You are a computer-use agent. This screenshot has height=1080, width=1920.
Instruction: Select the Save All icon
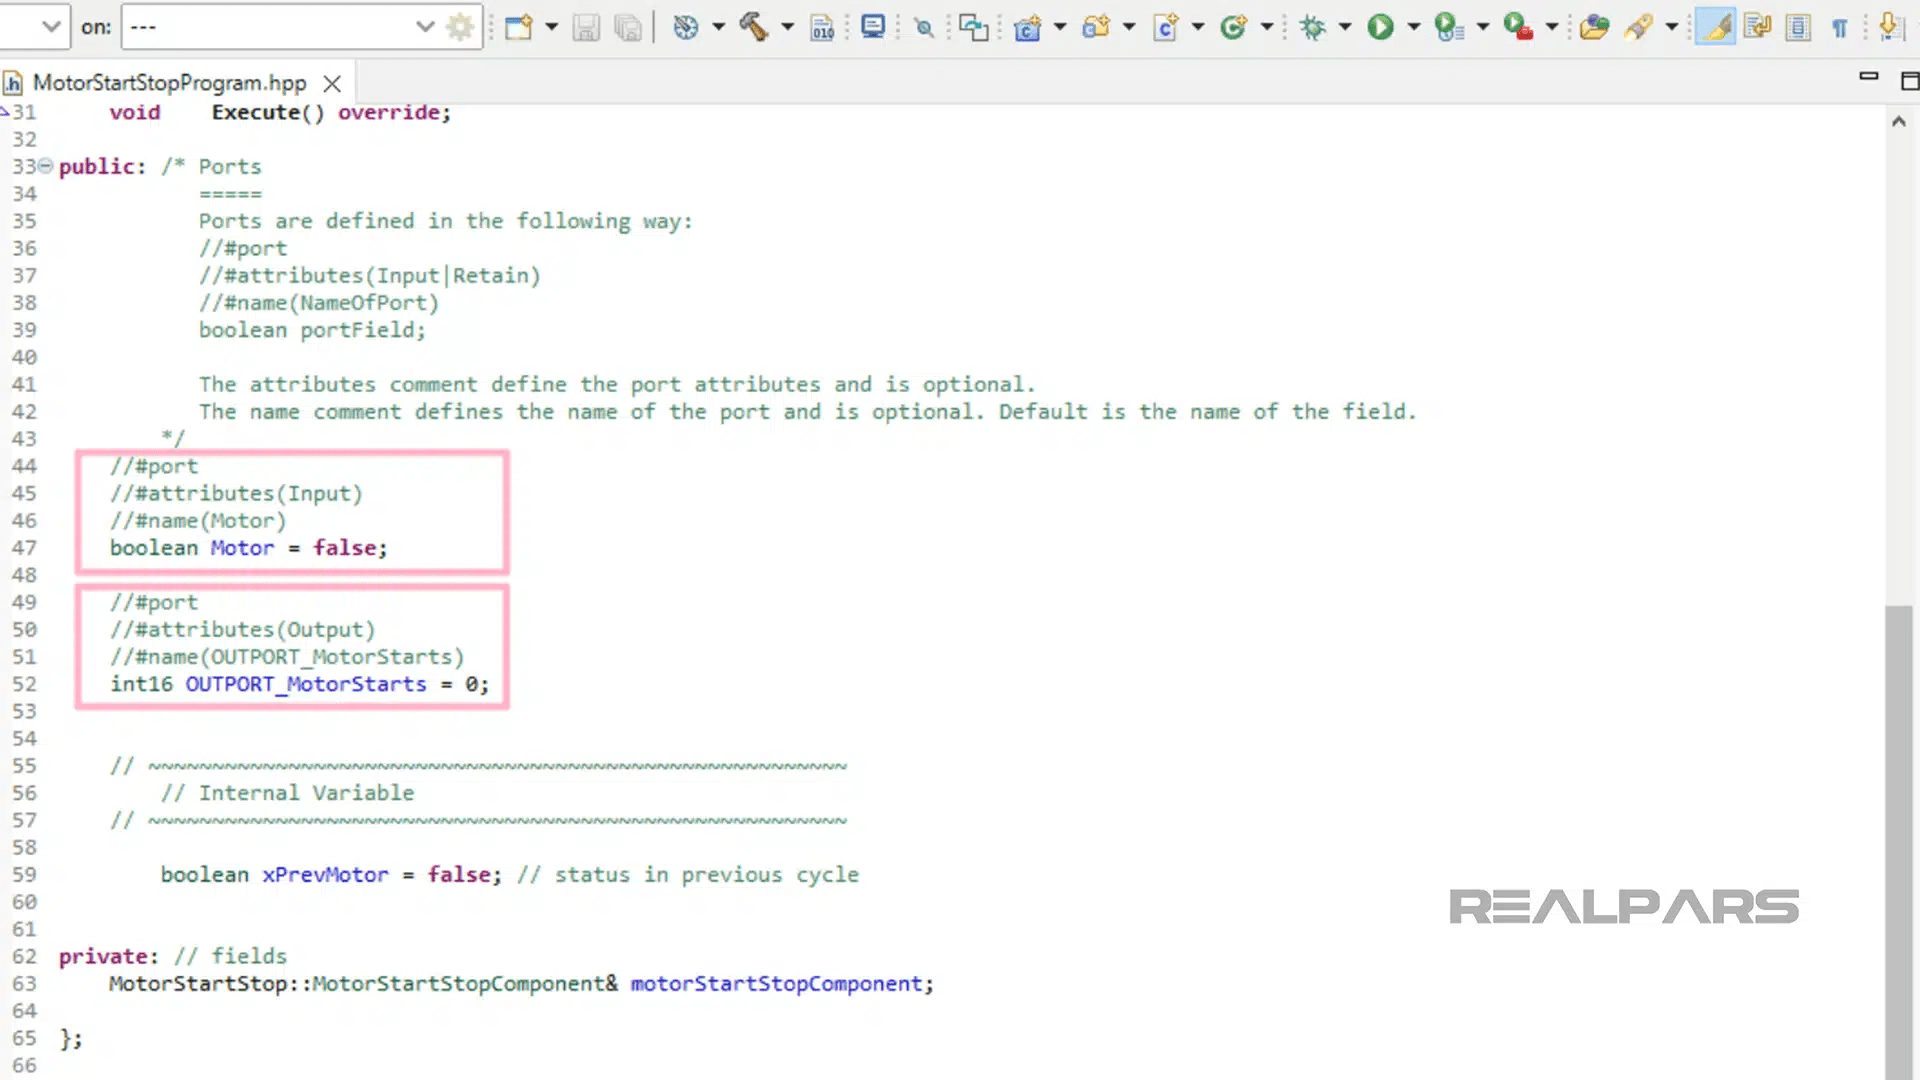pyautogui.click(x=627, y=27)
